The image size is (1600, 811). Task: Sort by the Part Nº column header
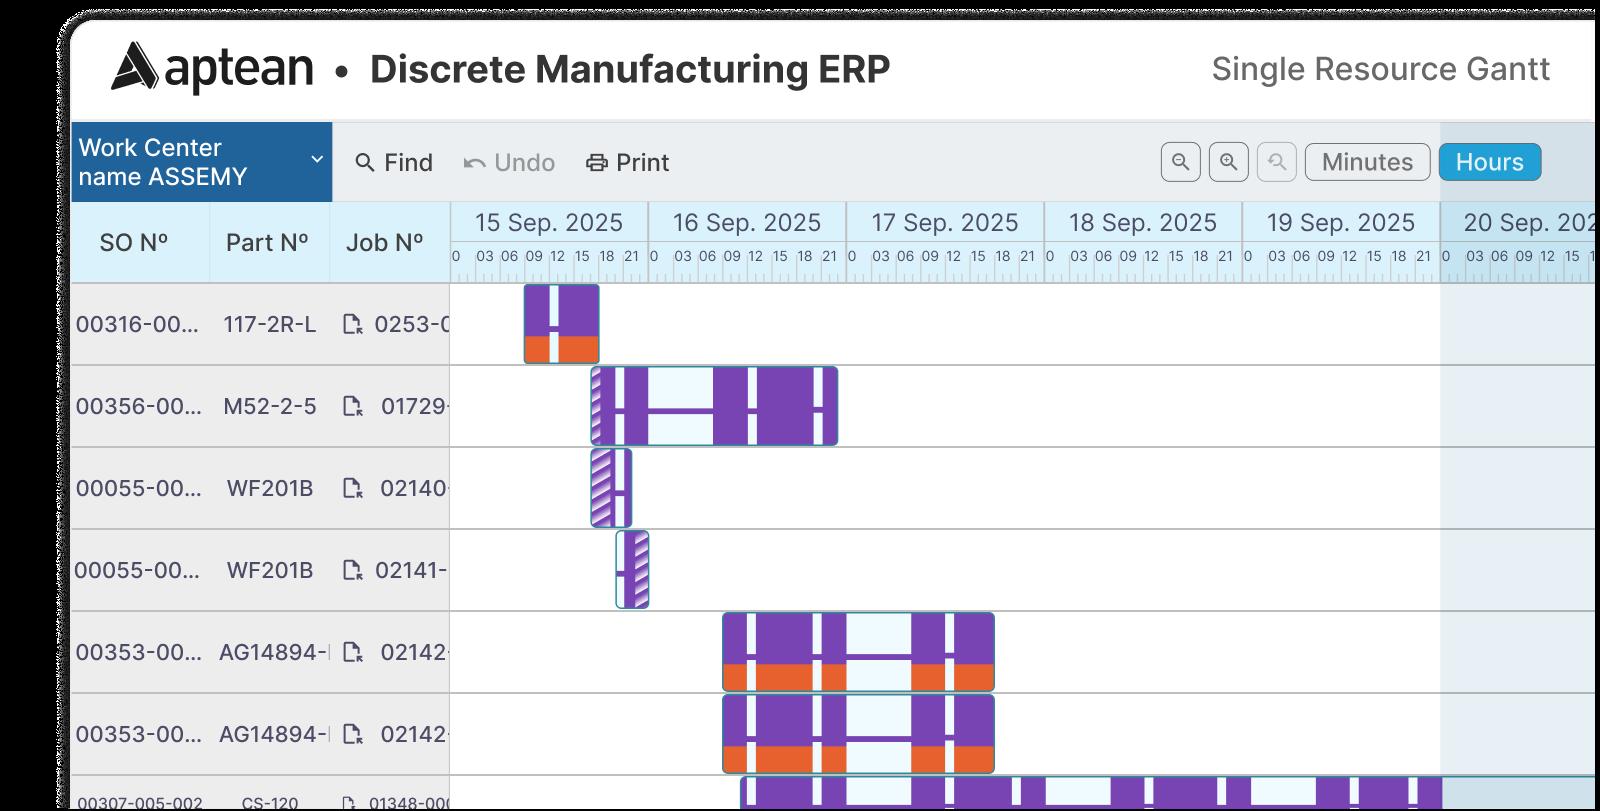(267, 243)
